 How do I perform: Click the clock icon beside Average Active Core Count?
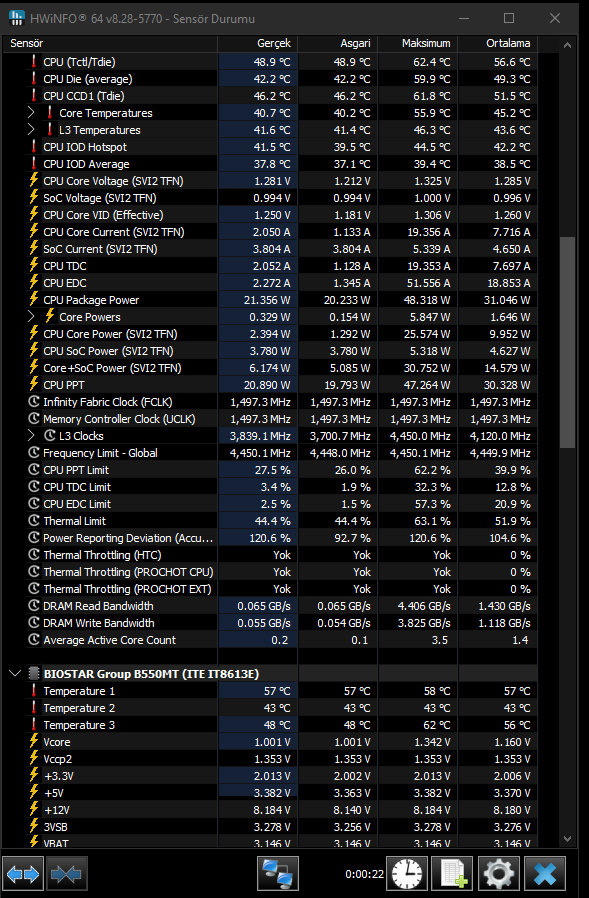(34, 640)
